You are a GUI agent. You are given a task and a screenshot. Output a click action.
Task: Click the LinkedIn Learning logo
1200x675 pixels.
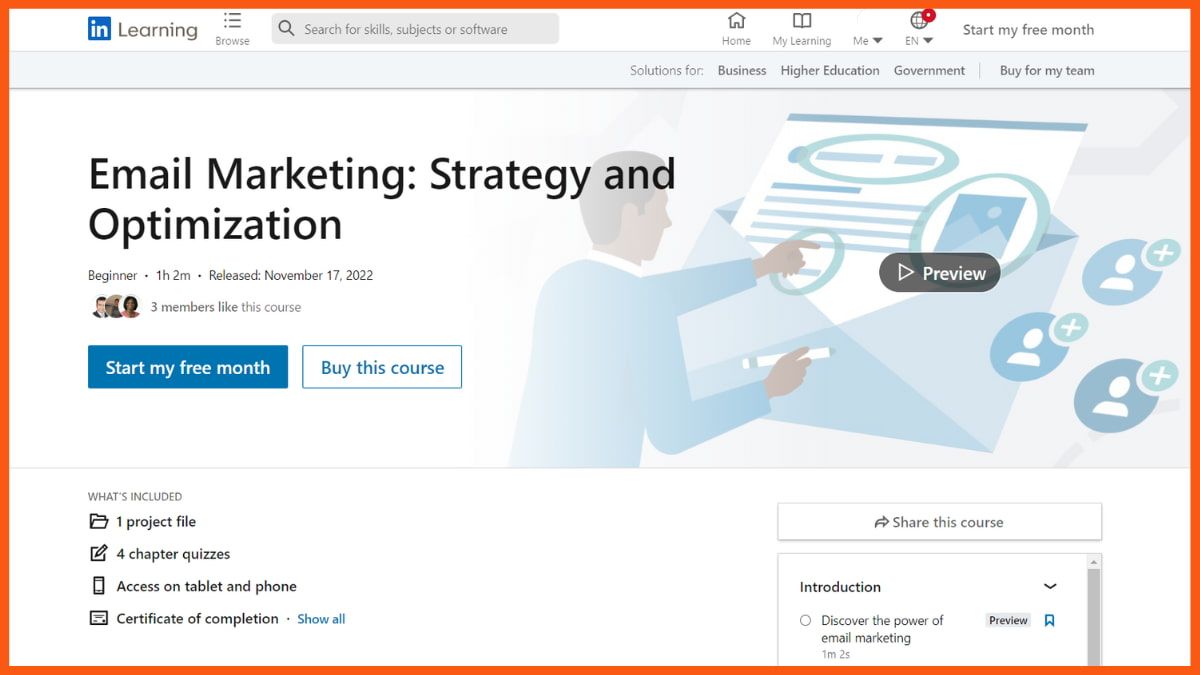click(140, 29)
